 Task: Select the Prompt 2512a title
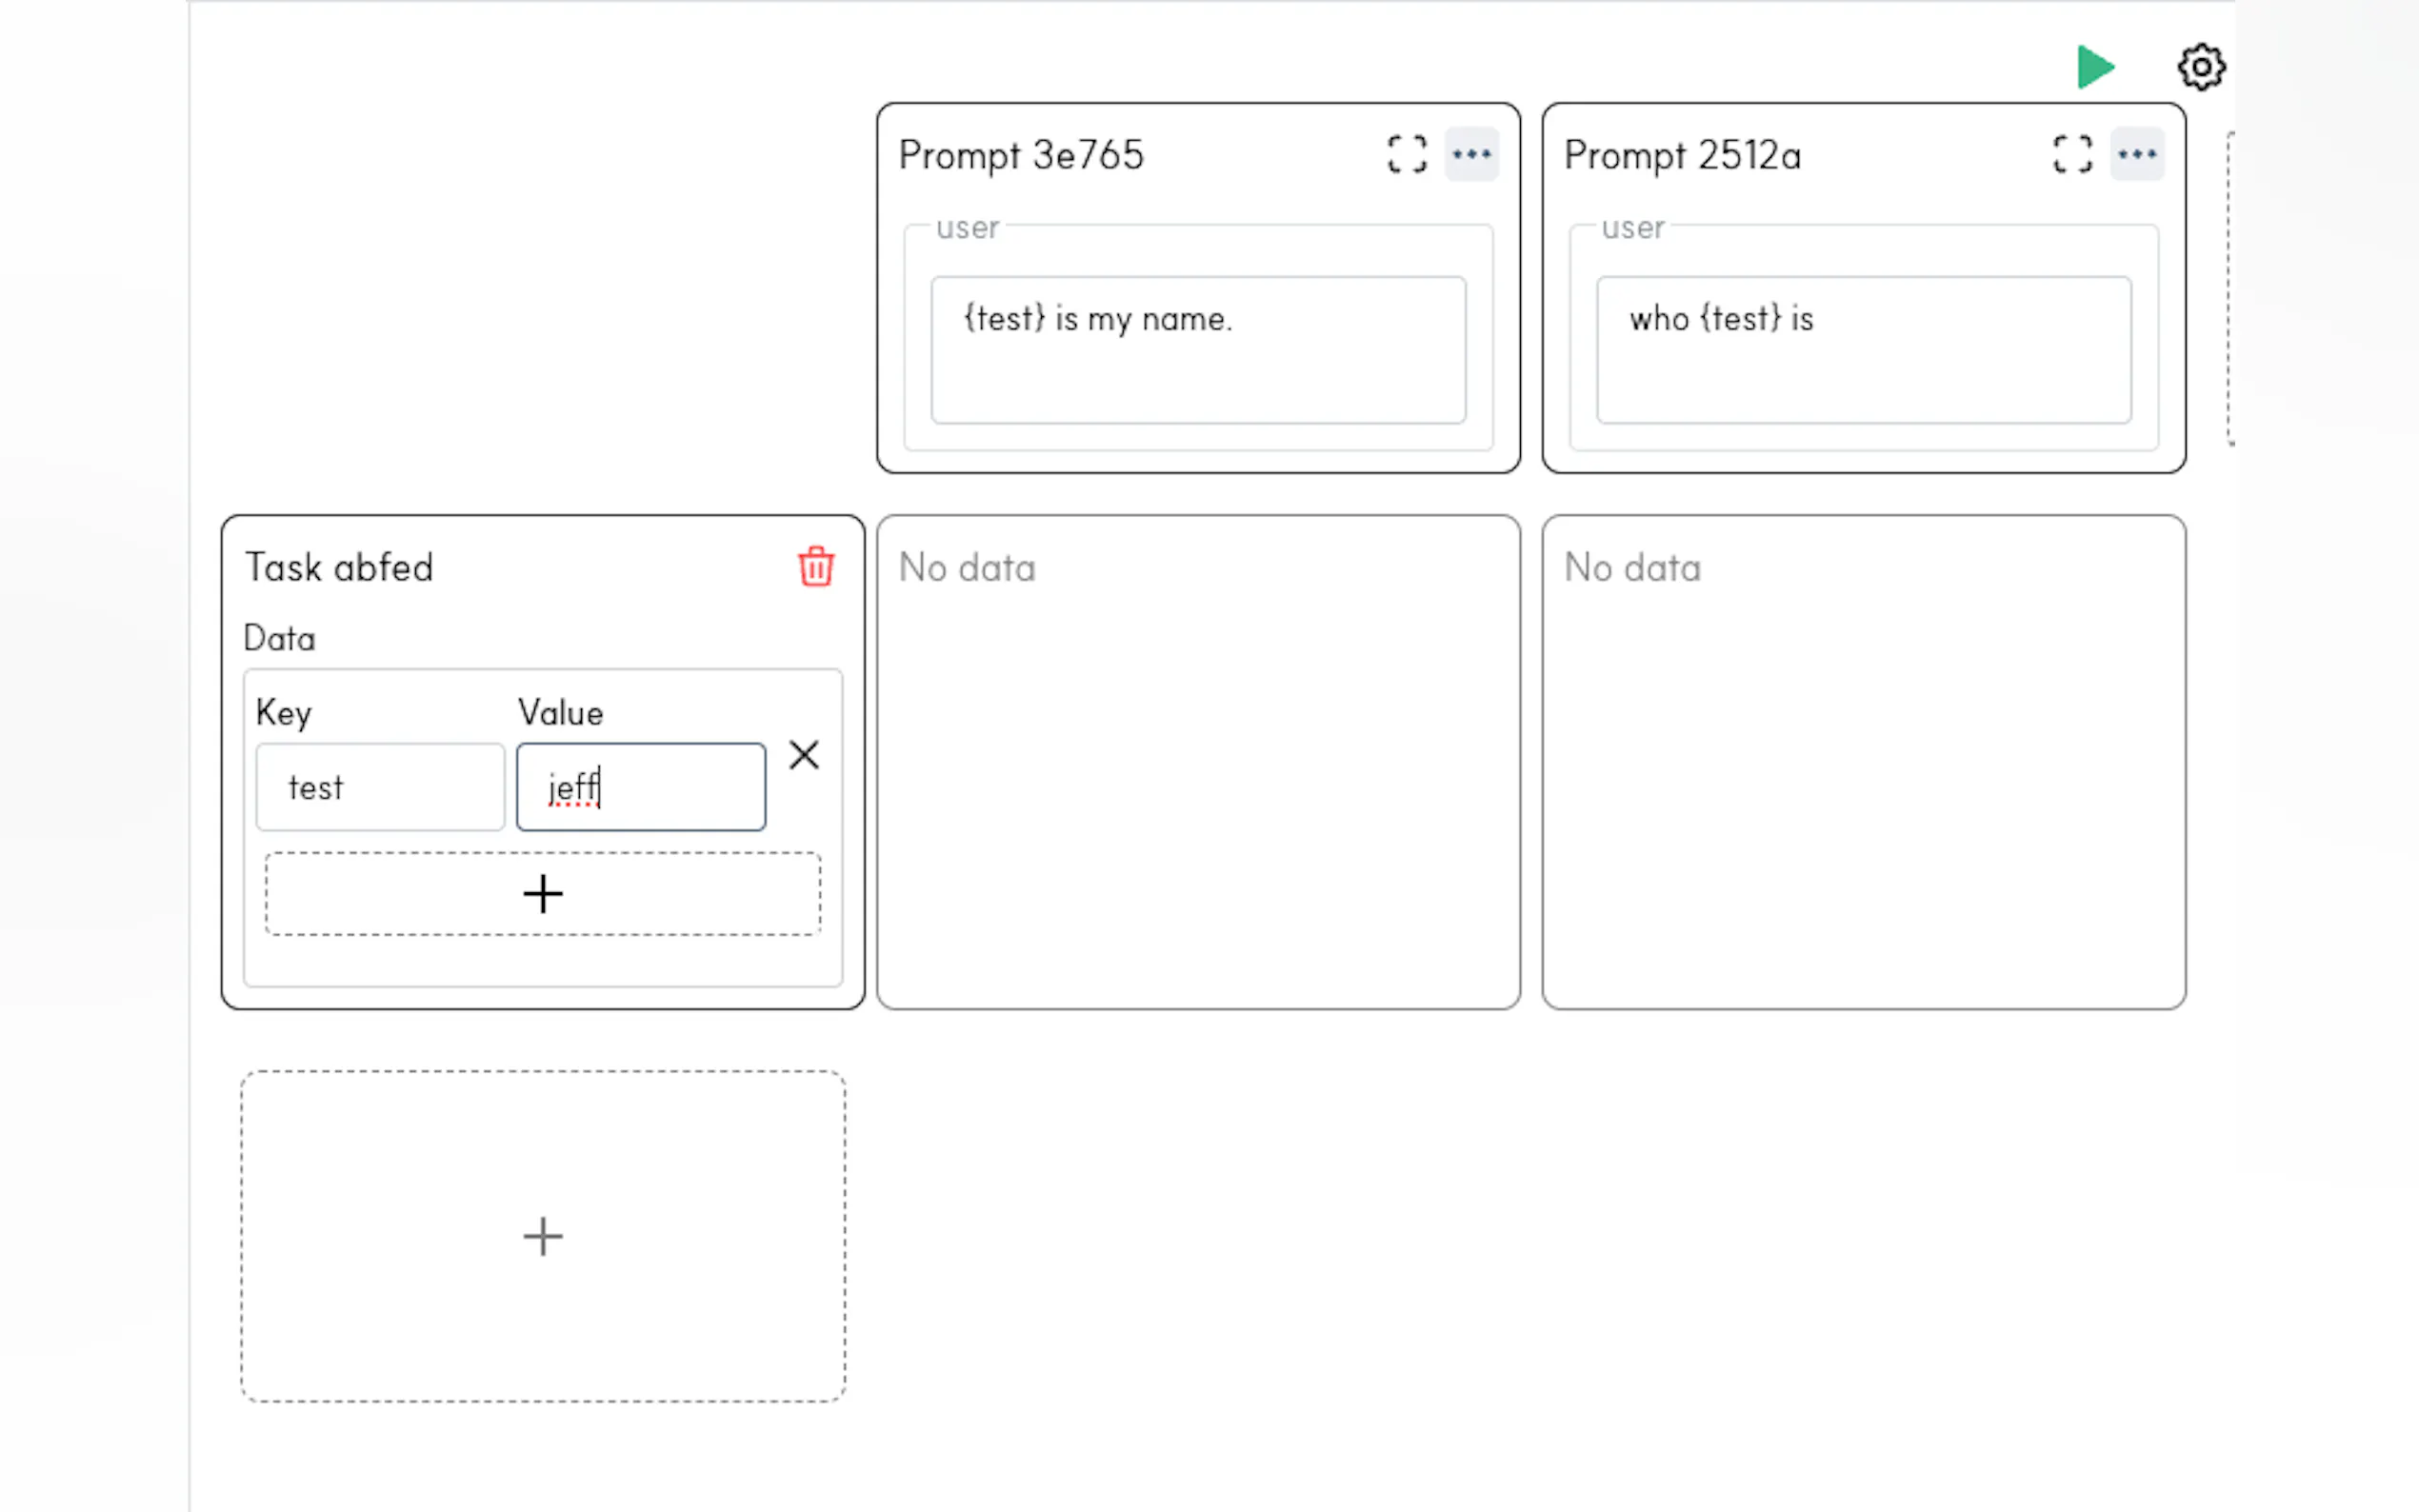tap(1683, 156)
